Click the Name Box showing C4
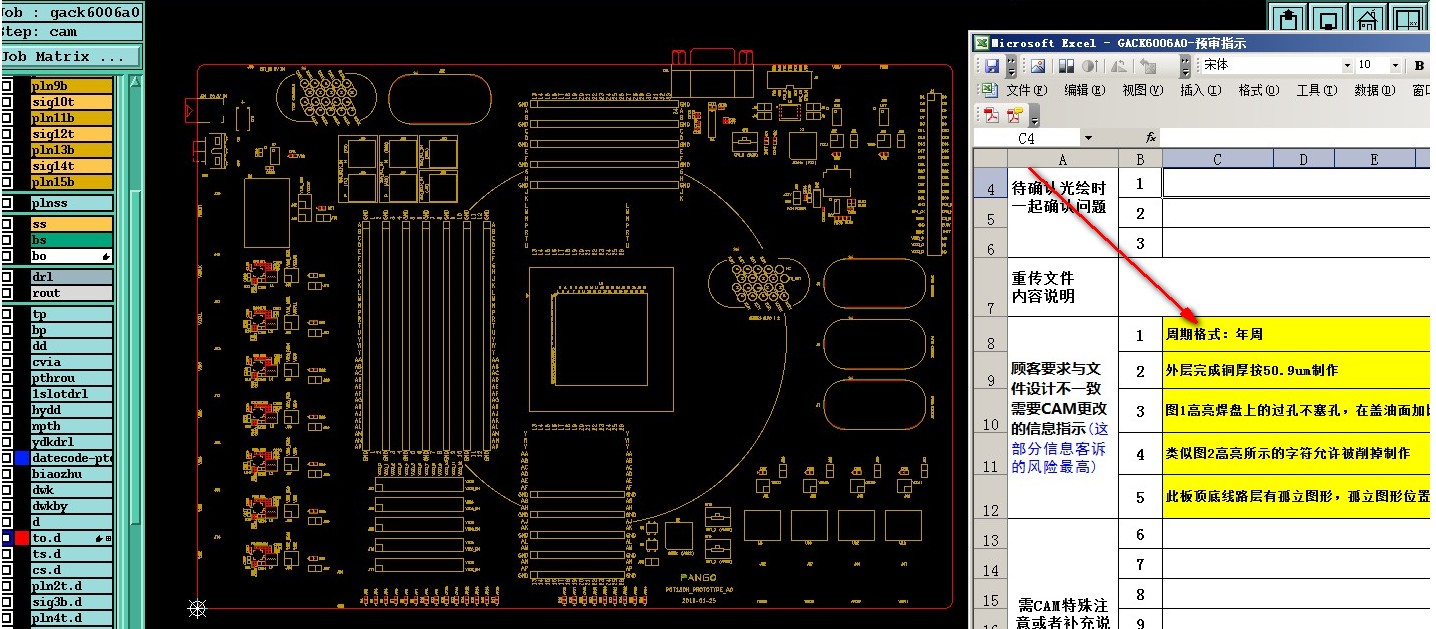Screen dimensions: 1436x629 point(1026,138)
